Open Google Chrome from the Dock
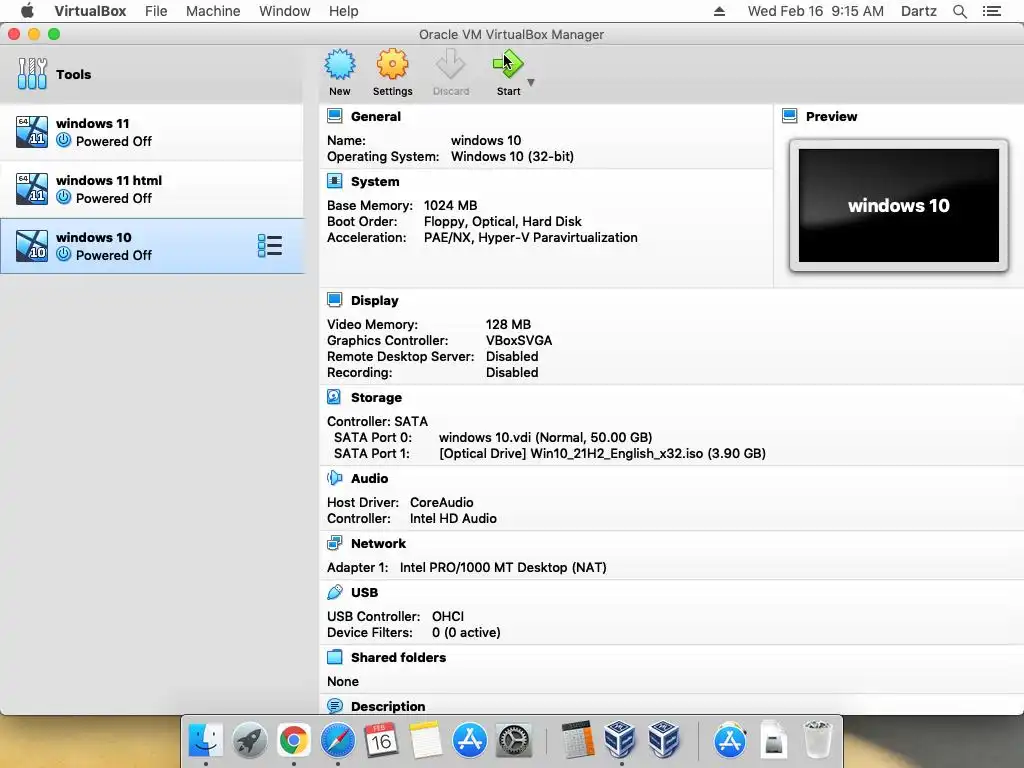This screenshot has width=1024, height=768. pyautogui.click(x=293, y=740)
